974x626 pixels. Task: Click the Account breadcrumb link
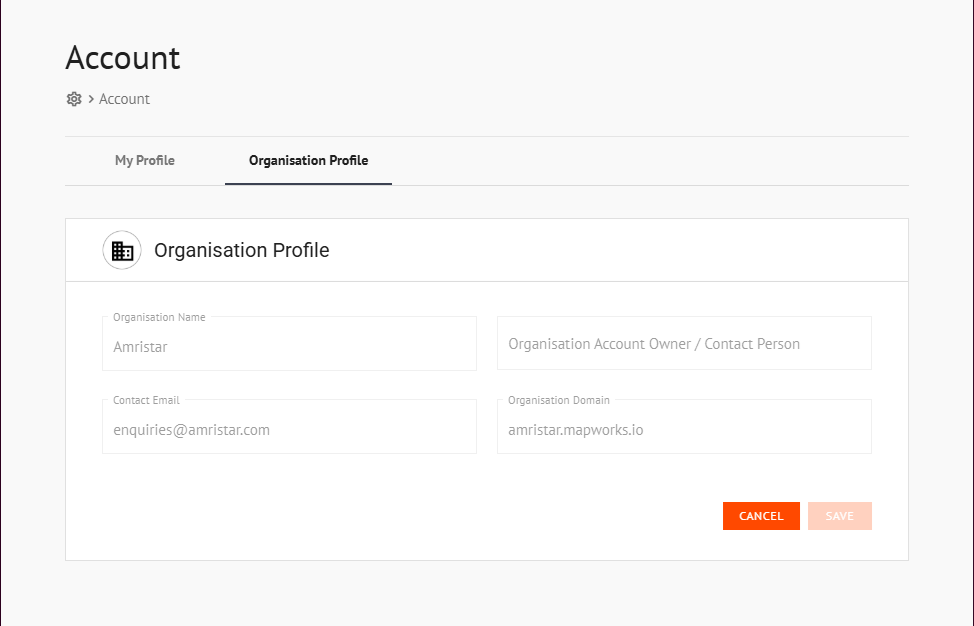pyautogui.click(x=124, y=99)
